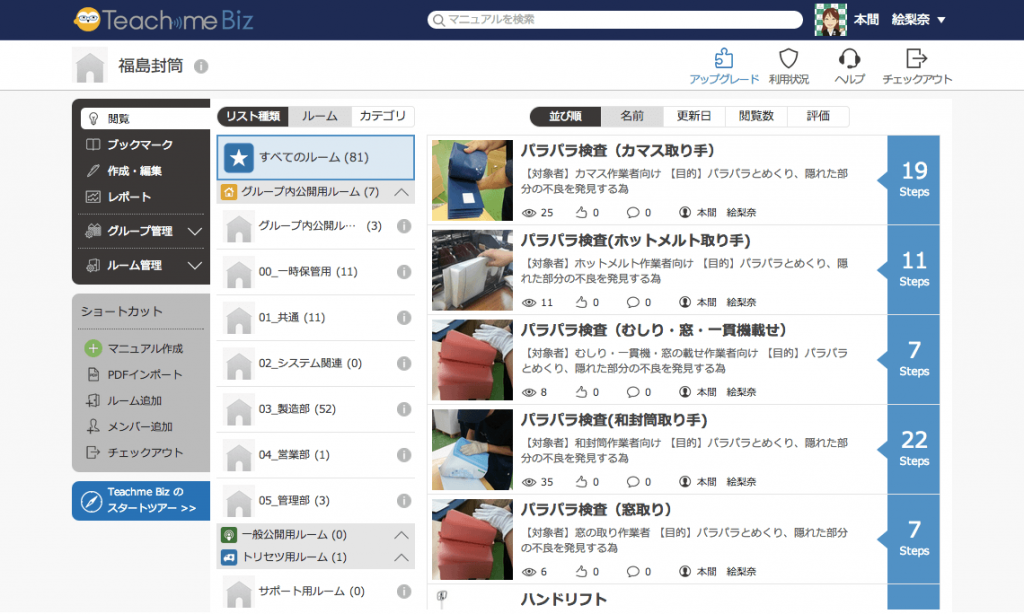Click the user avatar picture
Screen dimensions: 1024x614
[x=831, y=20]
